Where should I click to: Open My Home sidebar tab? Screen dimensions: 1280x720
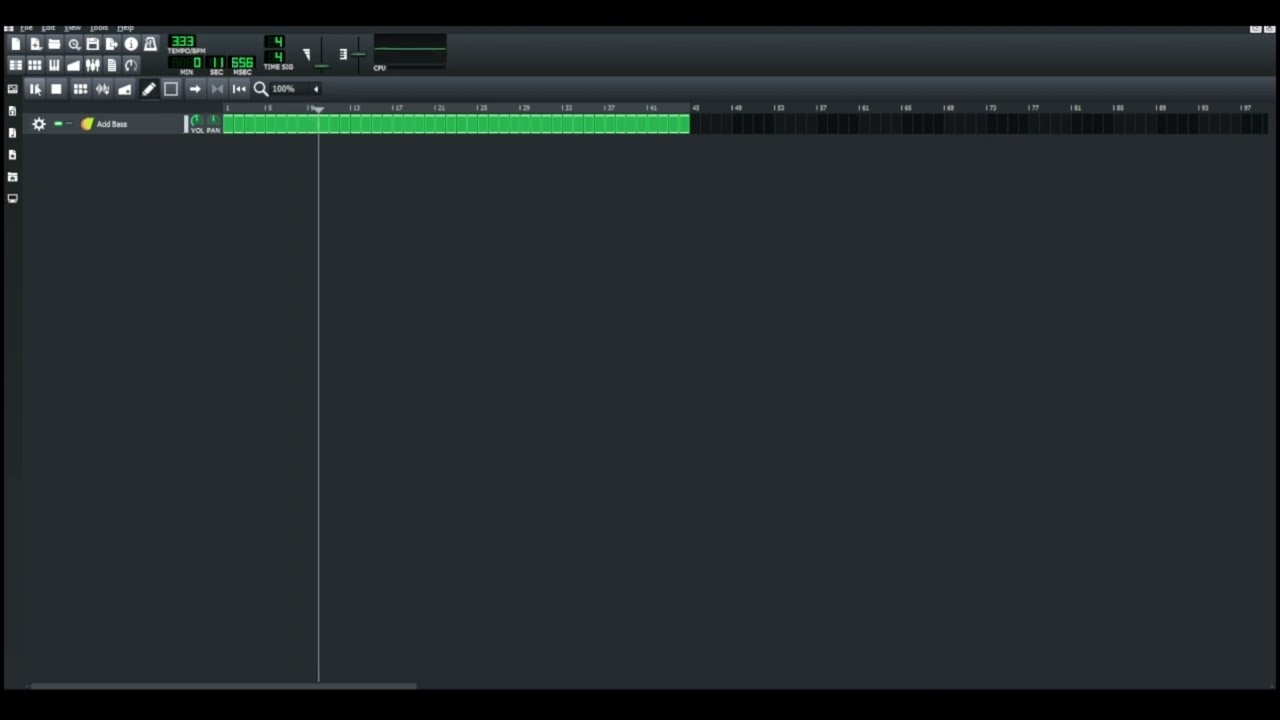[x=12, y=177]
